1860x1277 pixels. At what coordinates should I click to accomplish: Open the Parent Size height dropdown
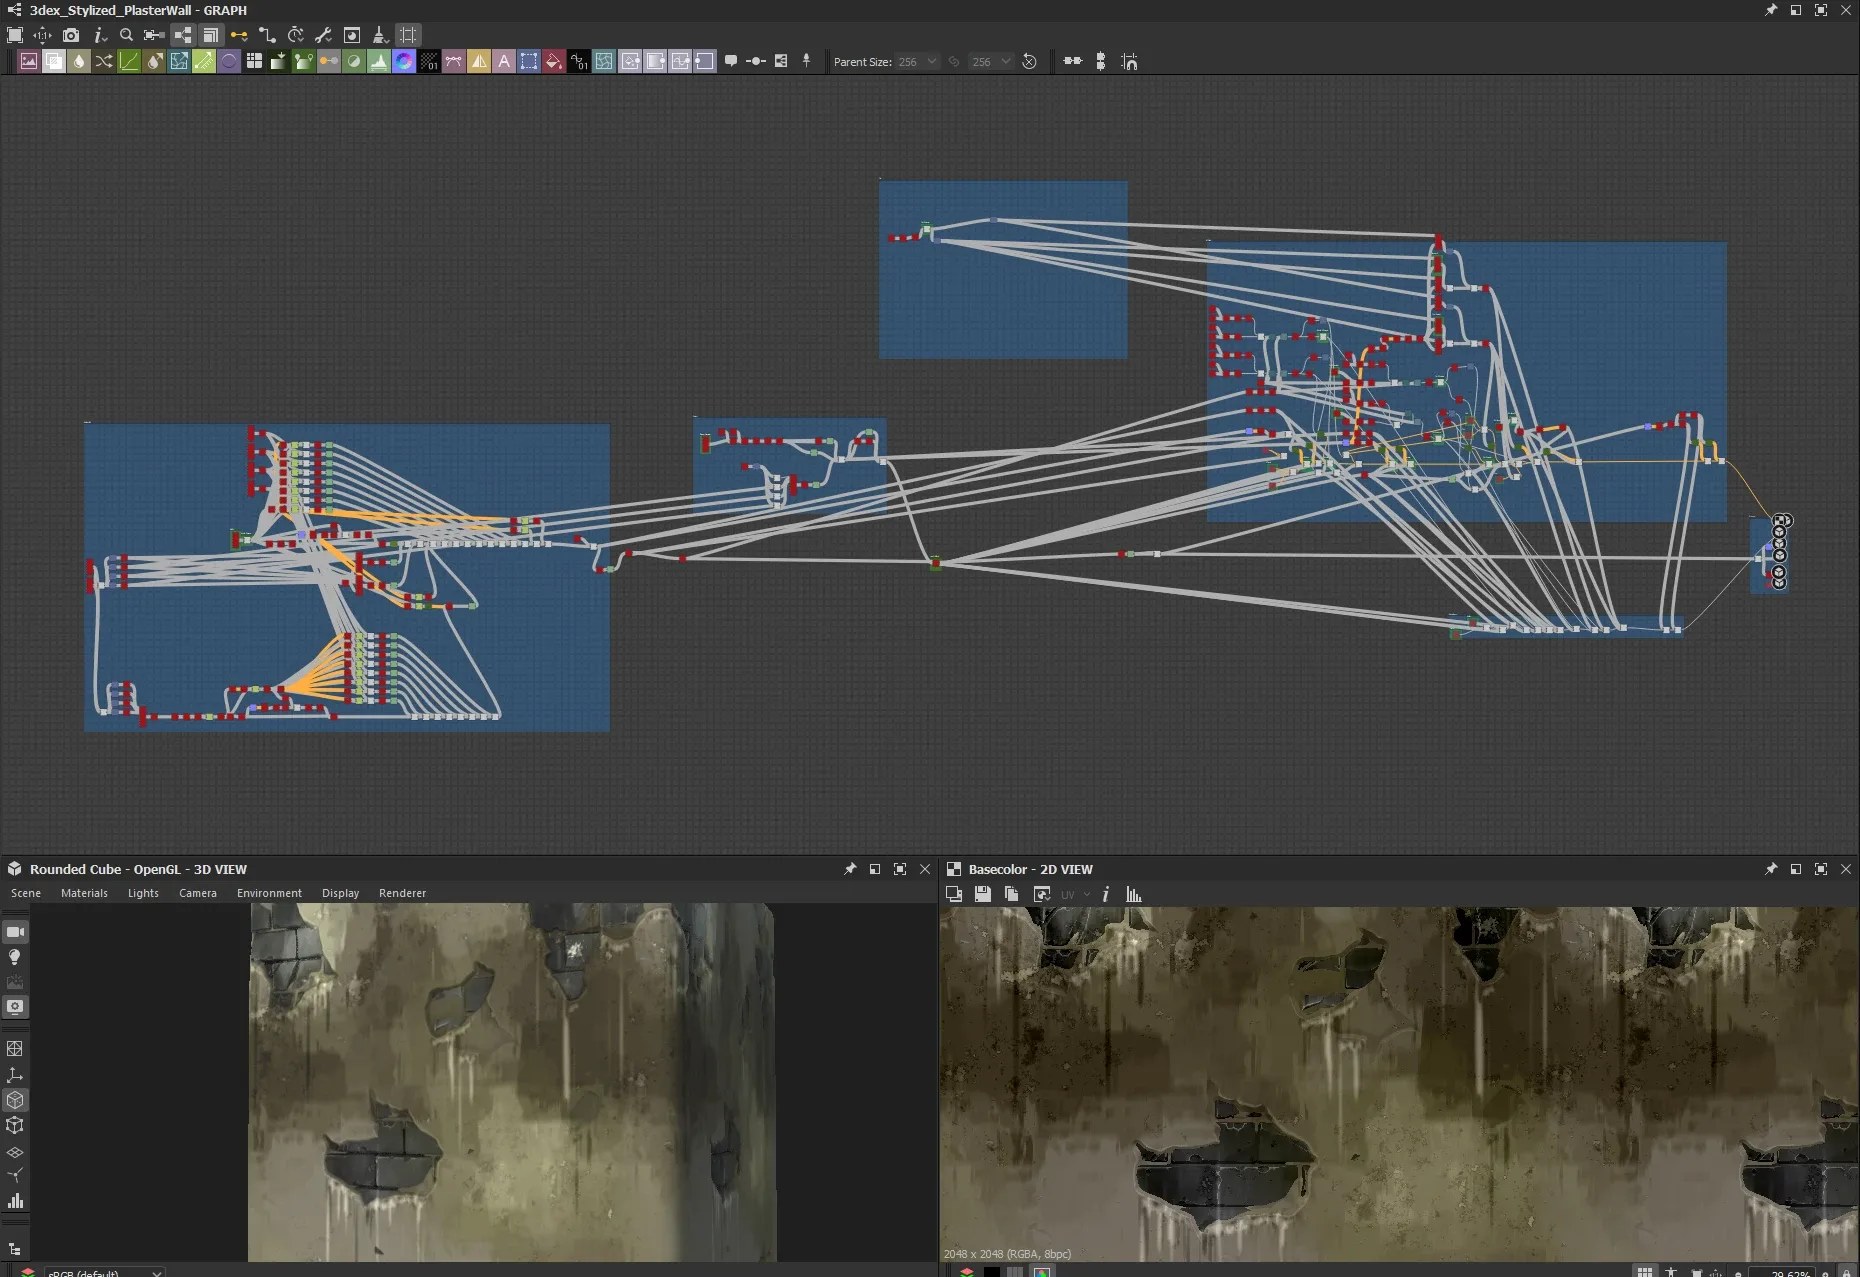(x=992, y=62)
